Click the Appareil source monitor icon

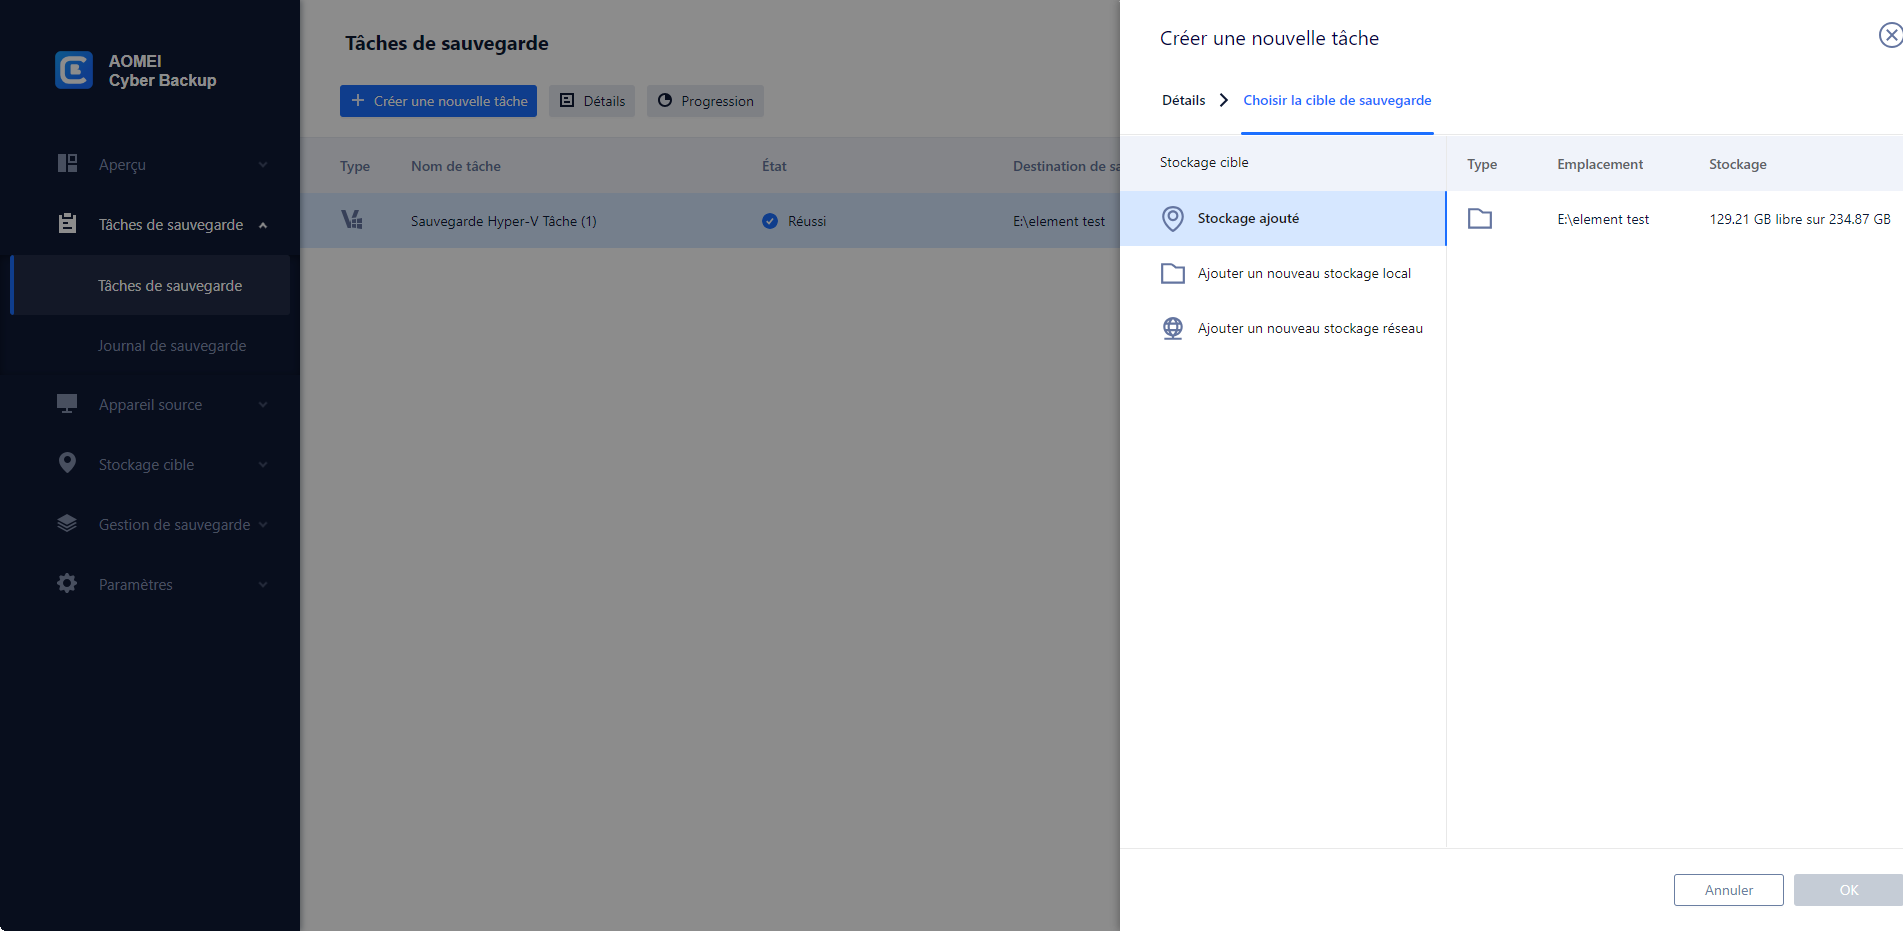pos(67,404)
